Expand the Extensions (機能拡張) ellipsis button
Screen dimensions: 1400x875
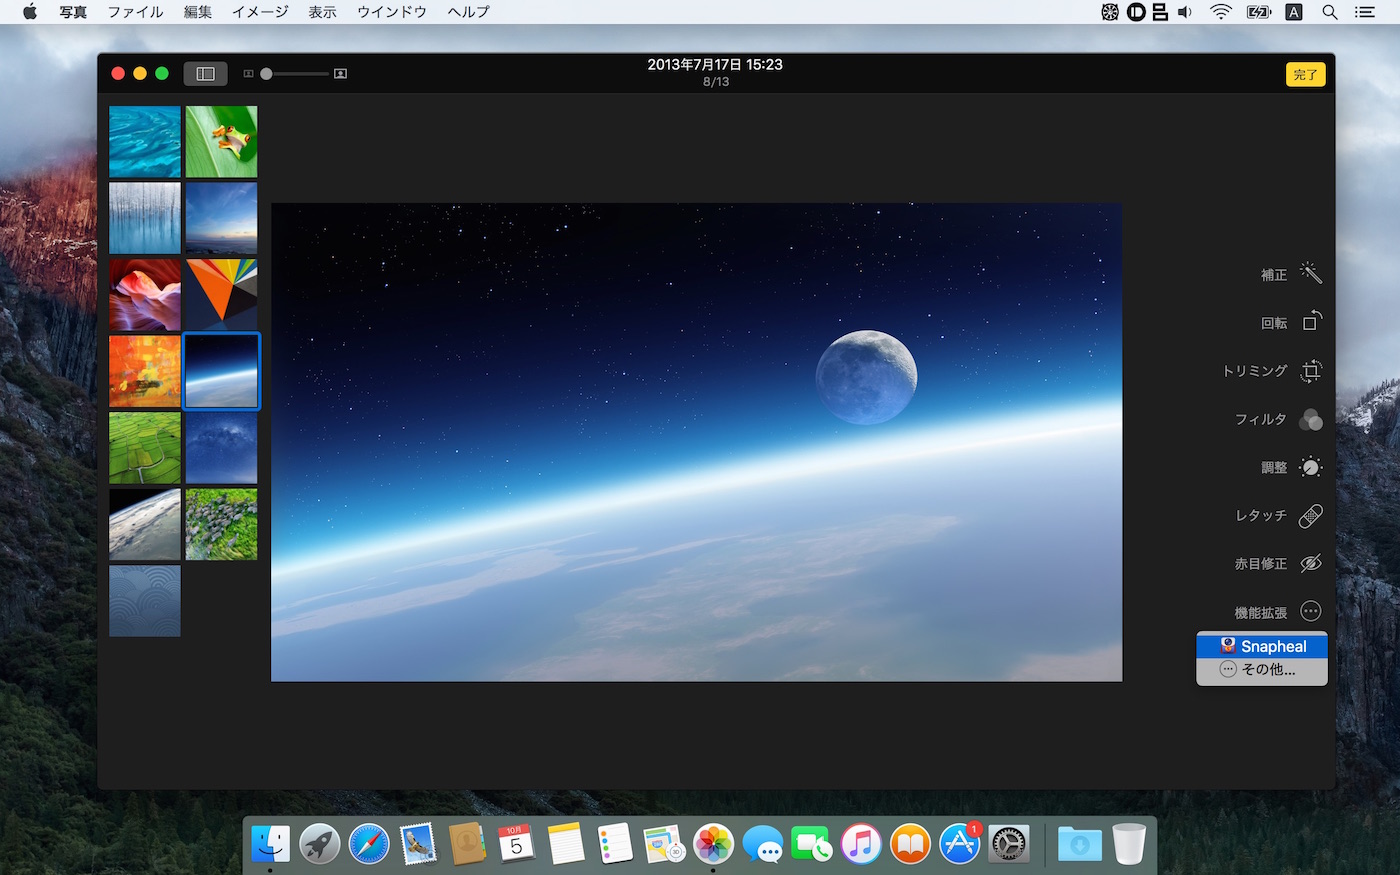(1310, 612)
